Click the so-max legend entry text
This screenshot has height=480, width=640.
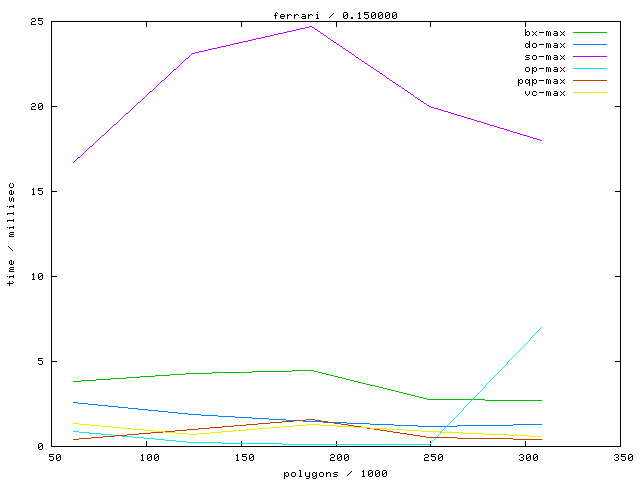tap(544, 57)
